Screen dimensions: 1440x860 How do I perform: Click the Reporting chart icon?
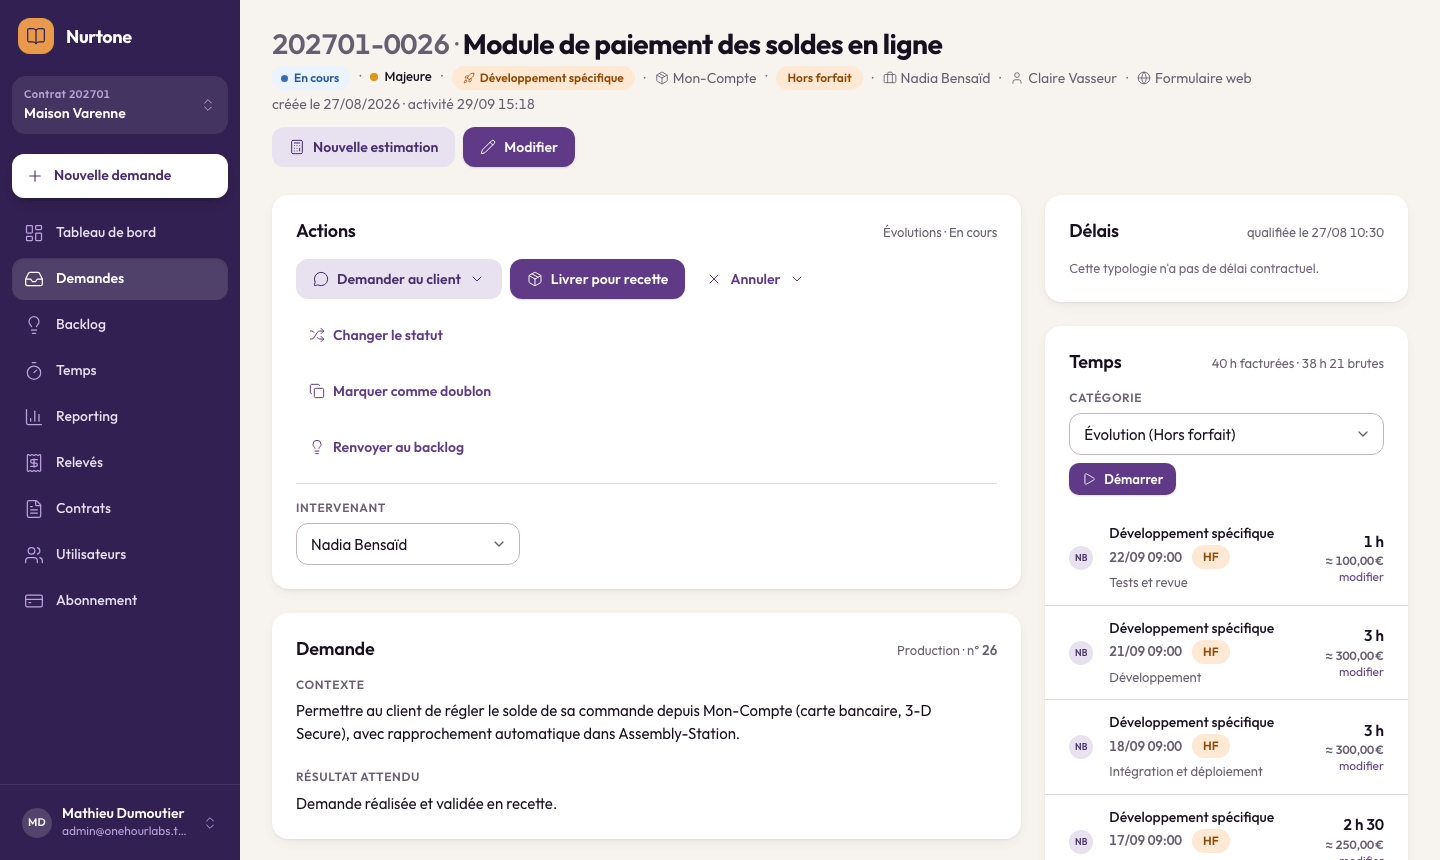(34, 416)
